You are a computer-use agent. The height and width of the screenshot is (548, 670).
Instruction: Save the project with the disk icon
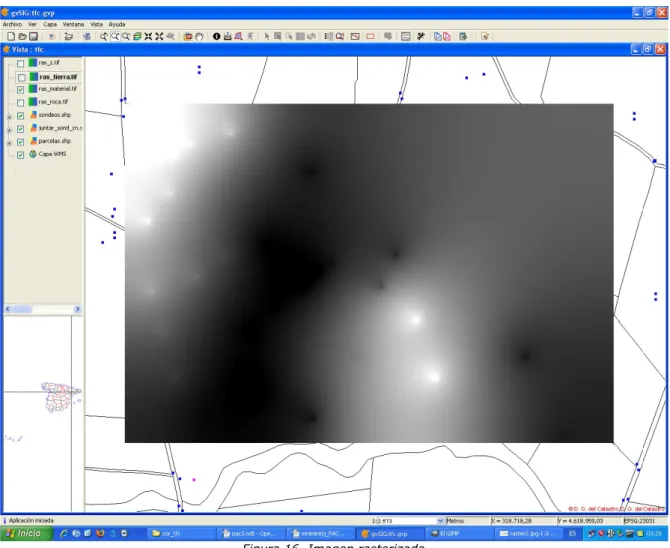pos(33,37)
